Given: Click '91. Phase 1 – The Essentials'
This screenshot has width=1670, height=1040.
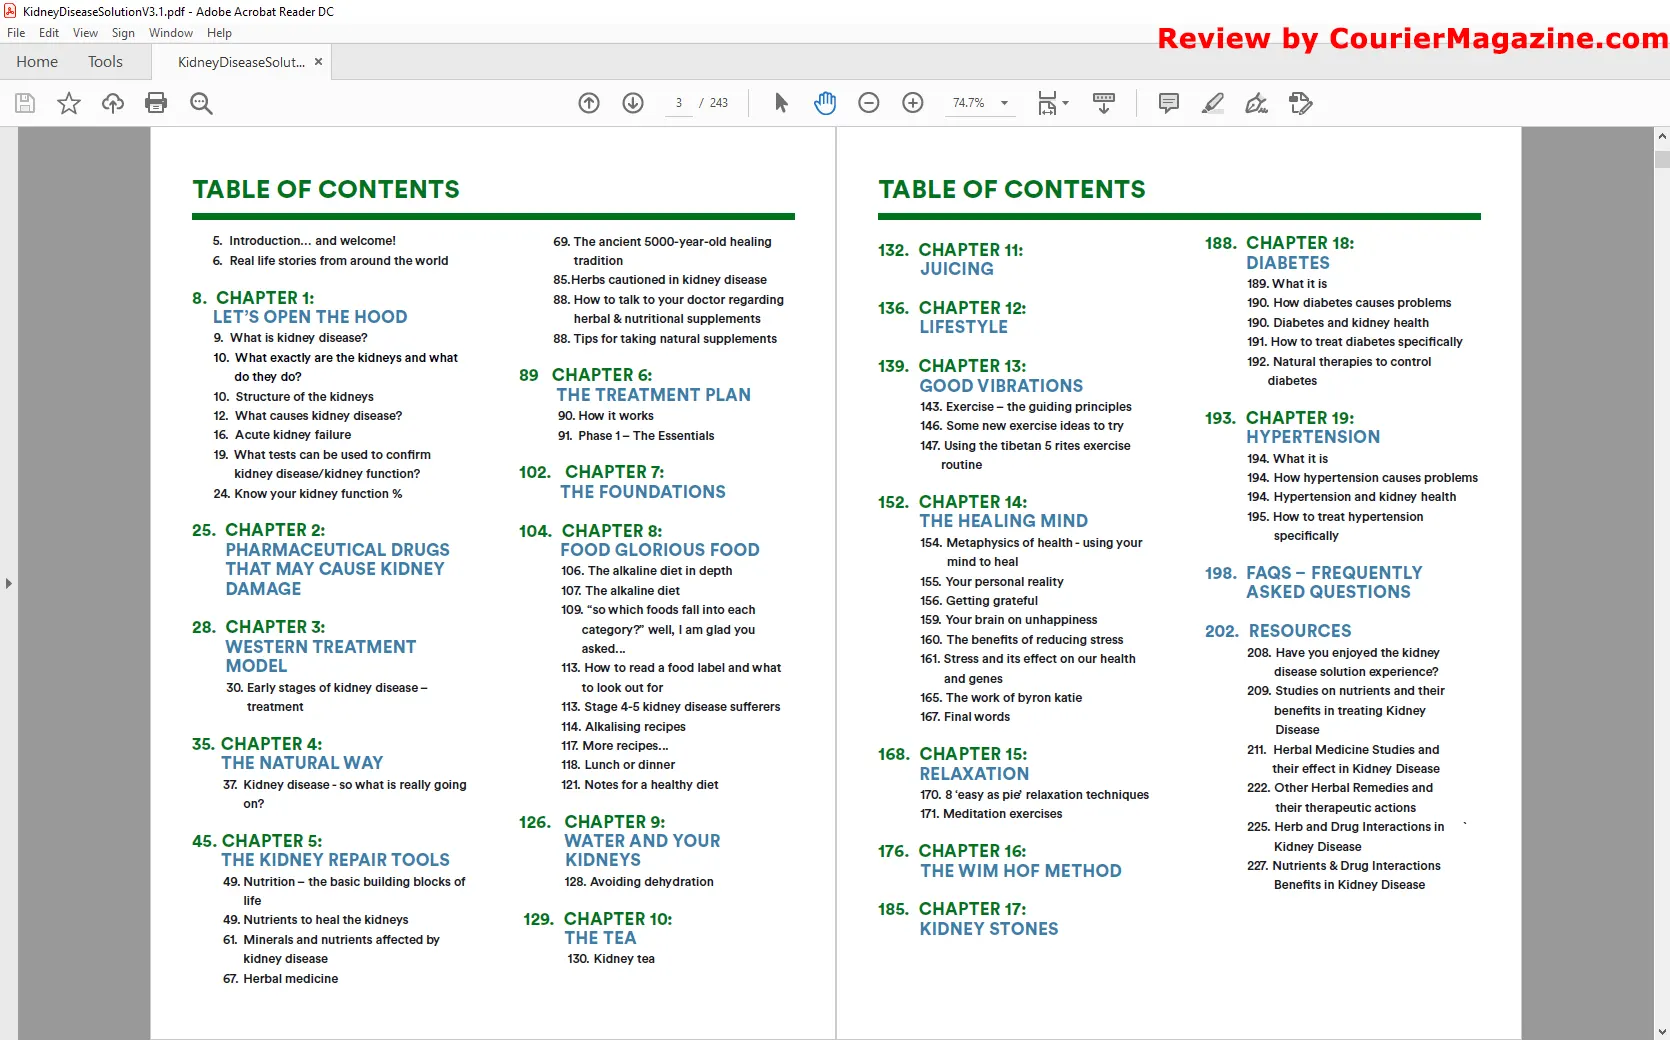Looking at the screenshot, I should click(x=636, y=436).
